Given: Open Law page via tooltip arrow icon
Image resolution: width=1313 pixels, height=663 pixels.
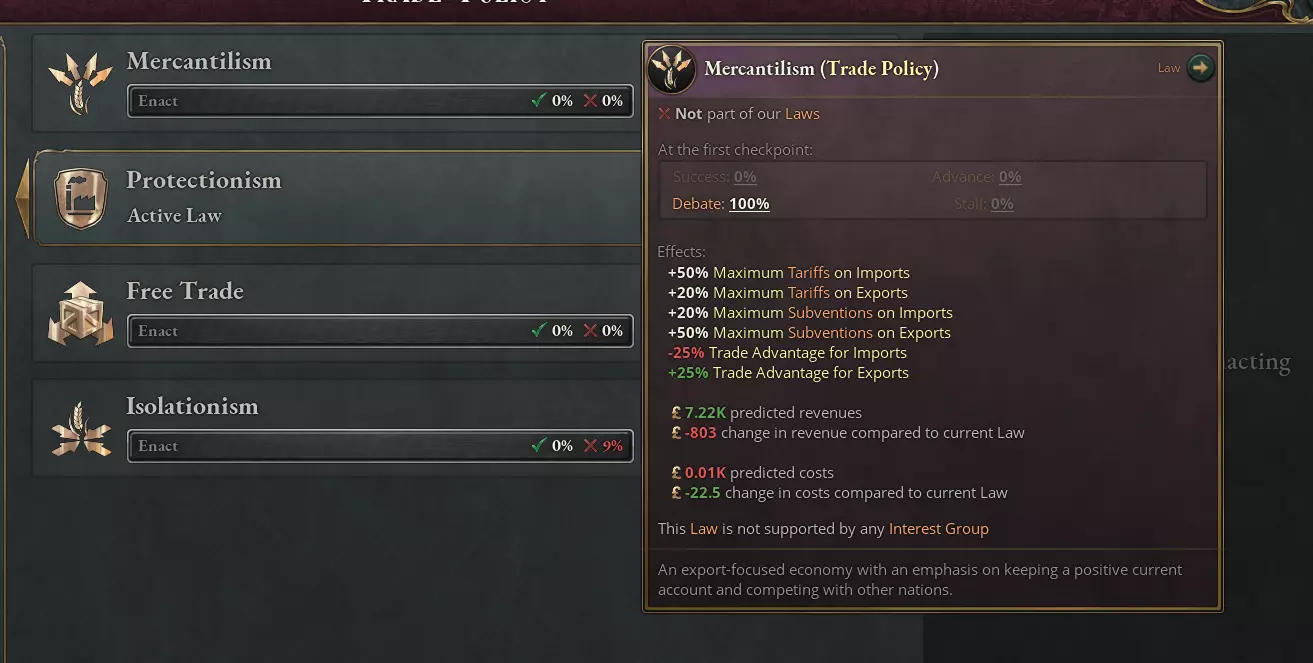Looking at the screenshot, I should point(1200,68).
